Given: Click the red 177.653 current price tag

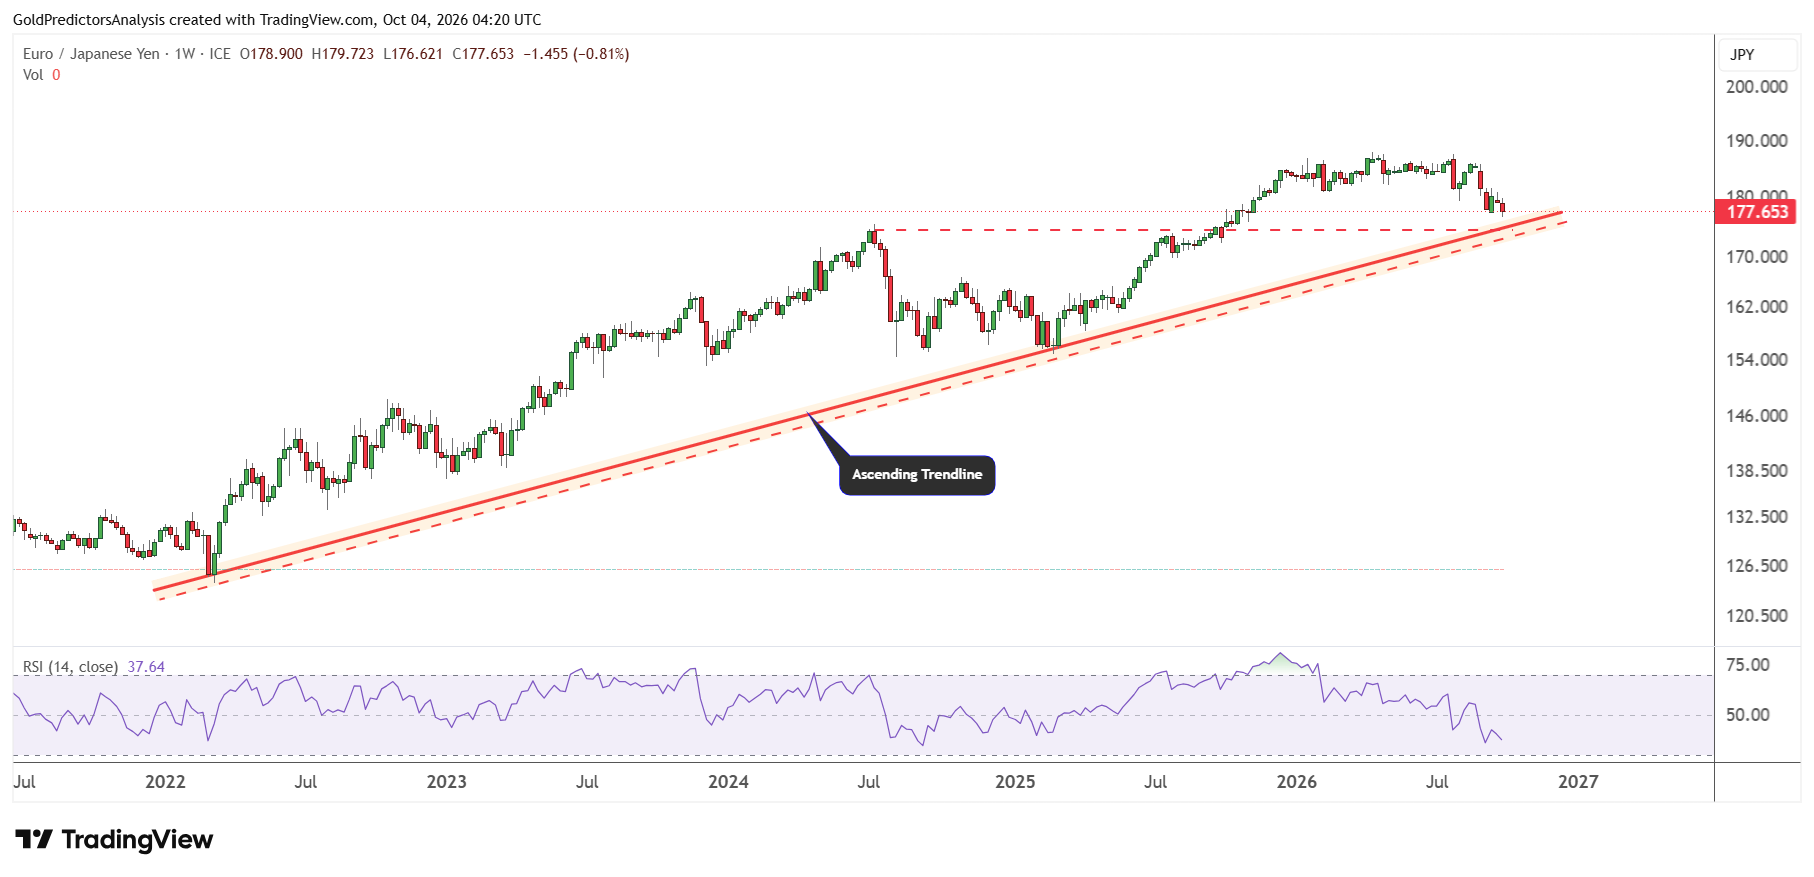Looking at the screenshot, I should [x=1757, y=212].
